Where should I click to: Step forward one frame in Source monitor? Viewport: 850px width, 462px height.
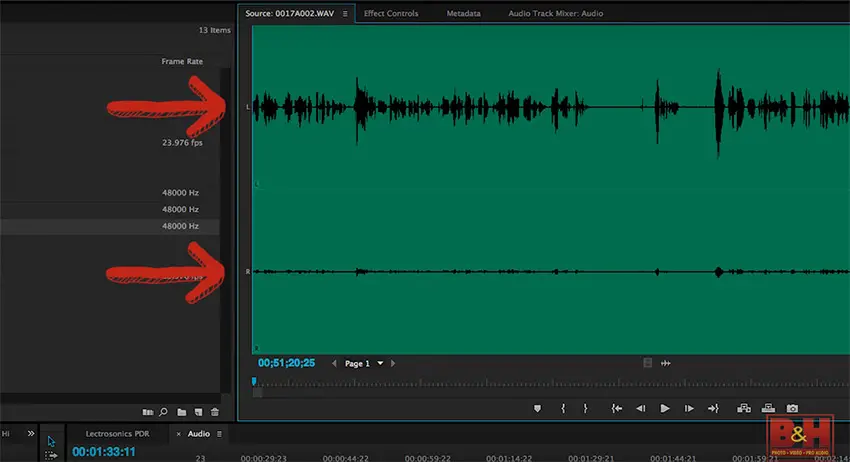coord(689,408)
